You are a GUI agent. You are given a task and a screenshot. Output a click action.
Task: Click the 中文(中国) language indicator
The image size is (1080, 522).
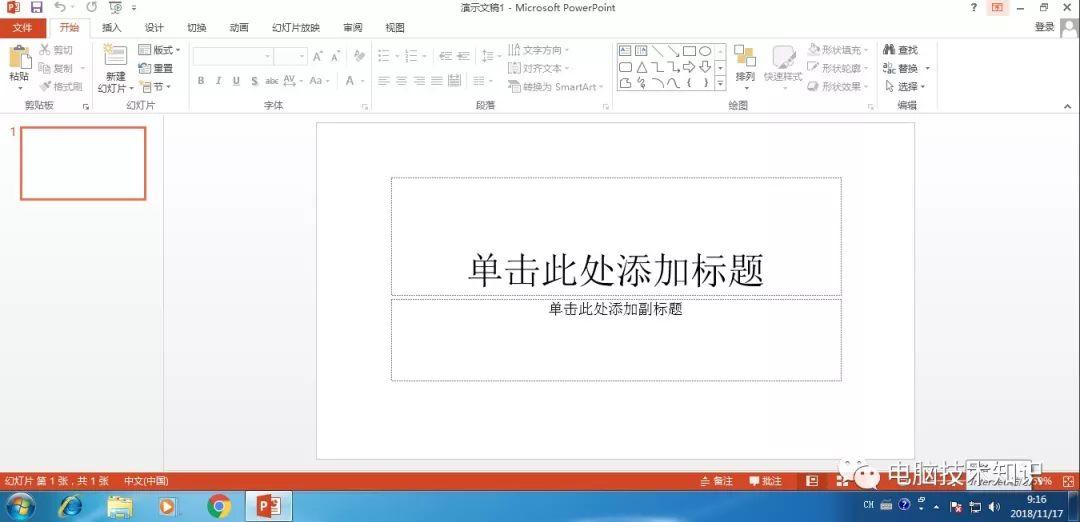click(146, 481)
